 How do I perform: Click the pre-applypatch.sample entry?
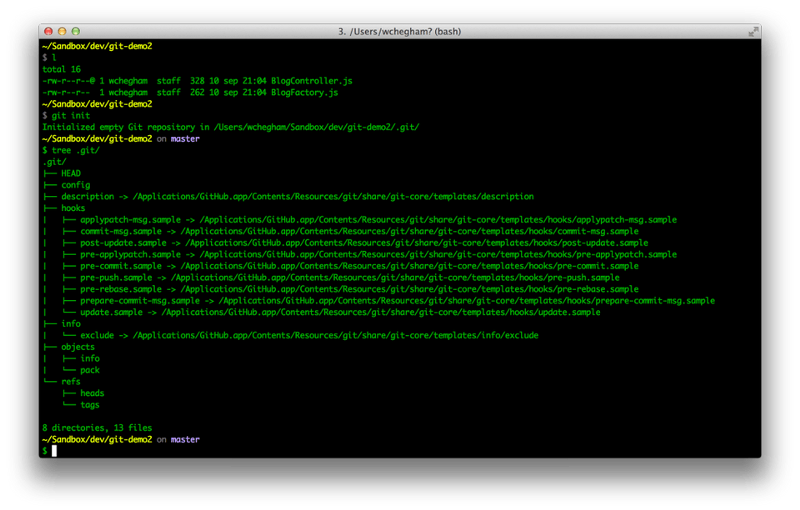(379, 254)
